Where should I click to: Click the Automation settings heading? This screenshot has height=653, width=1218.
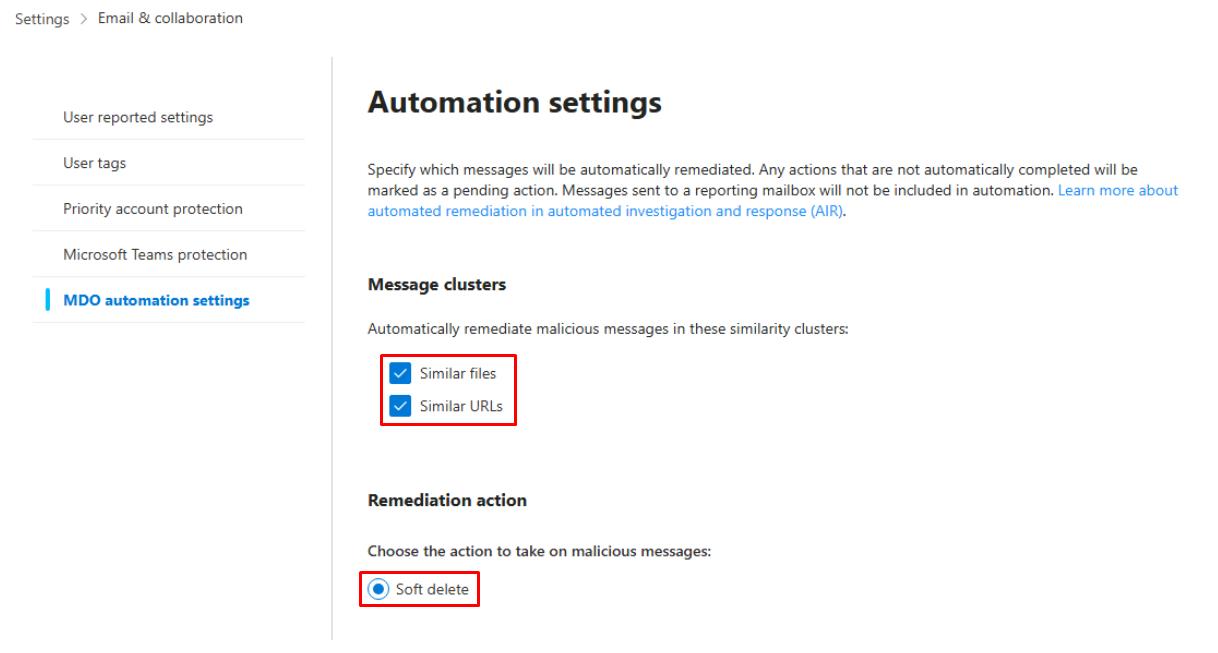[514, 102]
